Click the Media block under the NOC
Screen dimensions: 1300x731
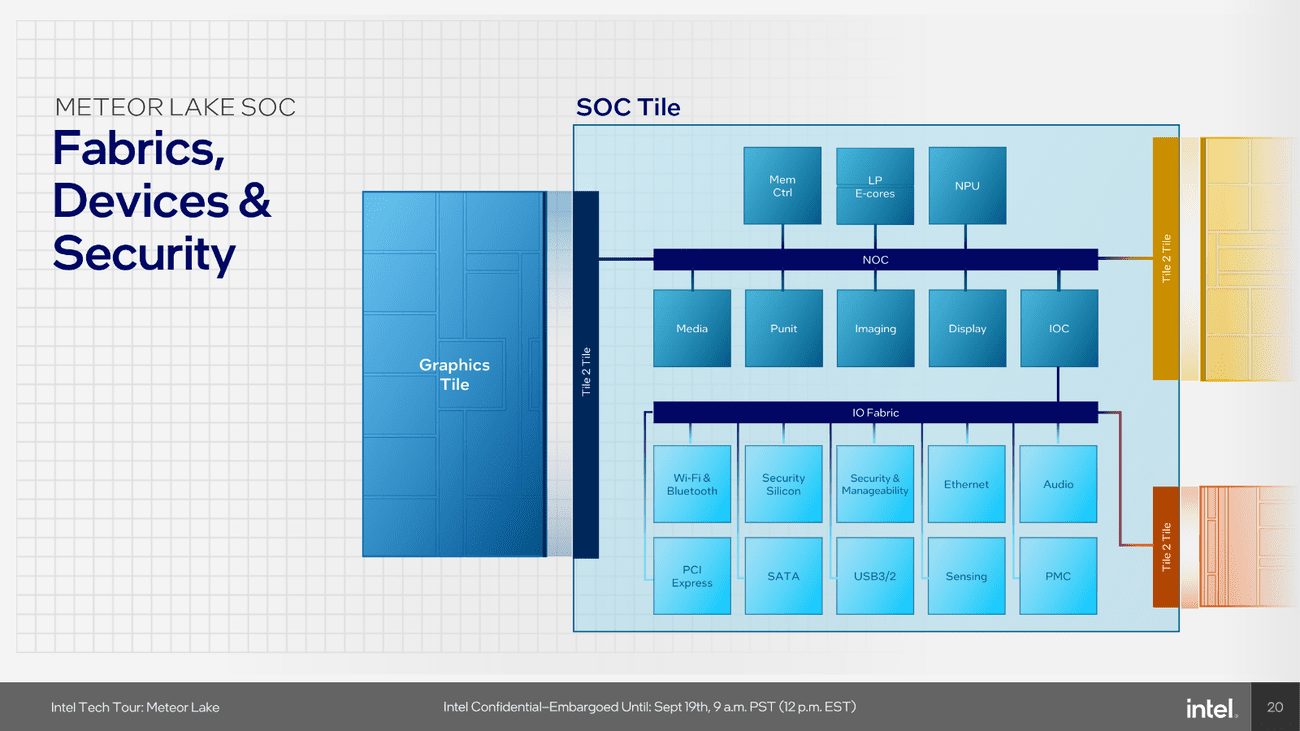coord(691,328)
